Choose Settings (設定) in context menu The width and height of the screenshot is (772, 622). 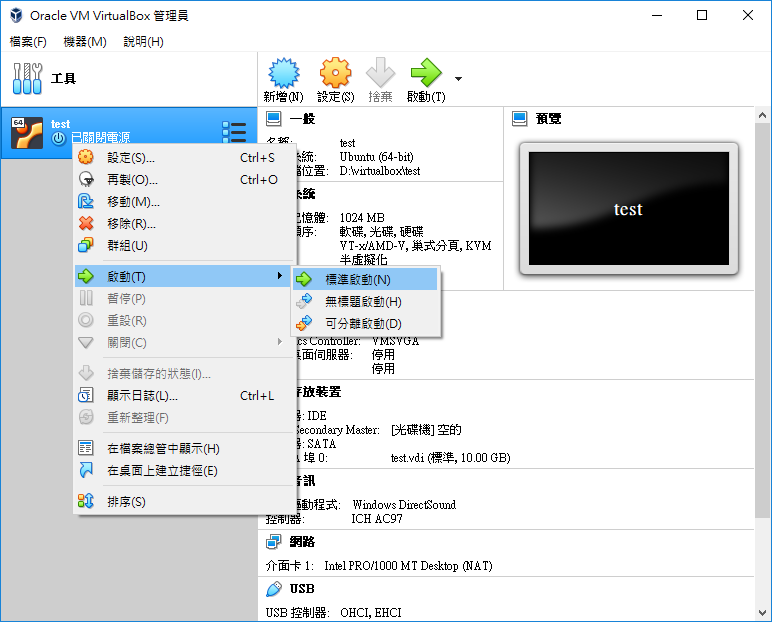(x=186, y=158)
